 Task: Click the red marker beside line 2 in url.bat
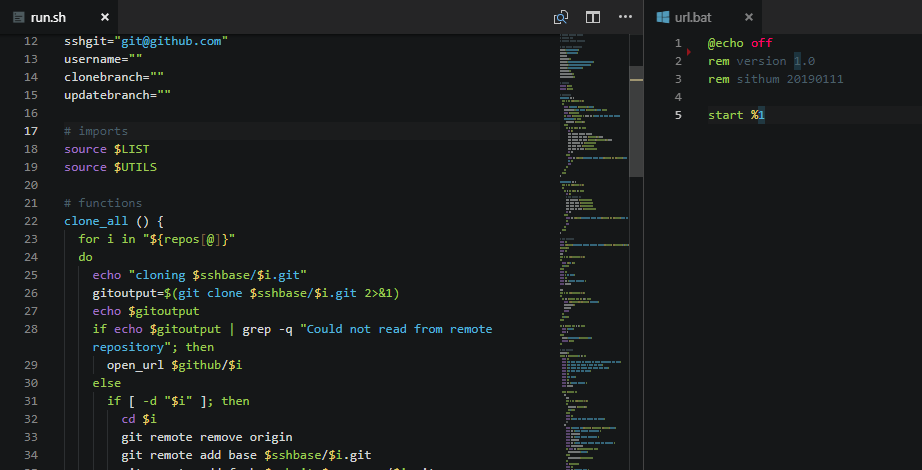point(689,52)
